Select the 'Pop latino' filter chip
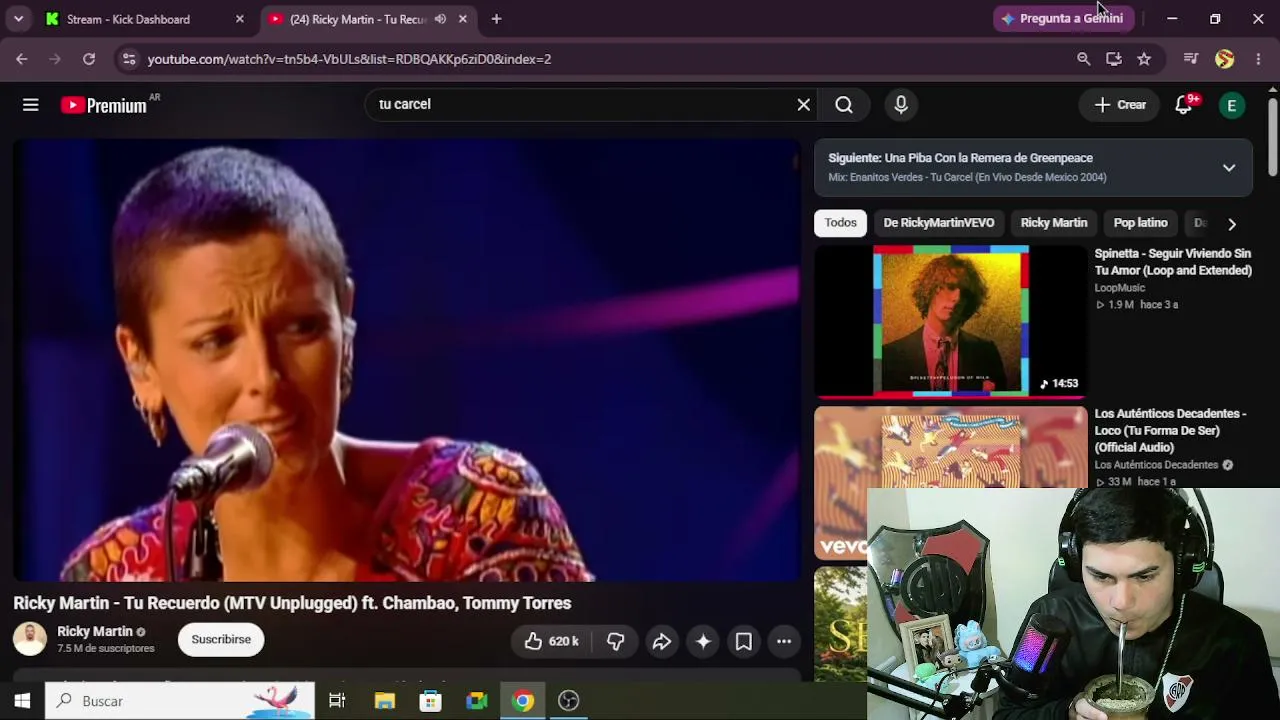Image resolution: width=1280 pixels, height=720 pixels. 1140,223
